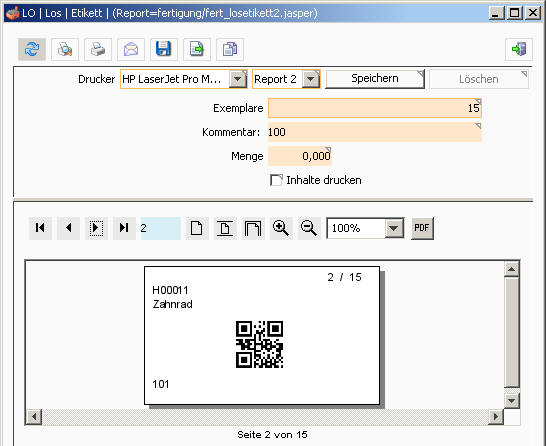
Task: Click the Exemplare input field
Action: (375, 108)
